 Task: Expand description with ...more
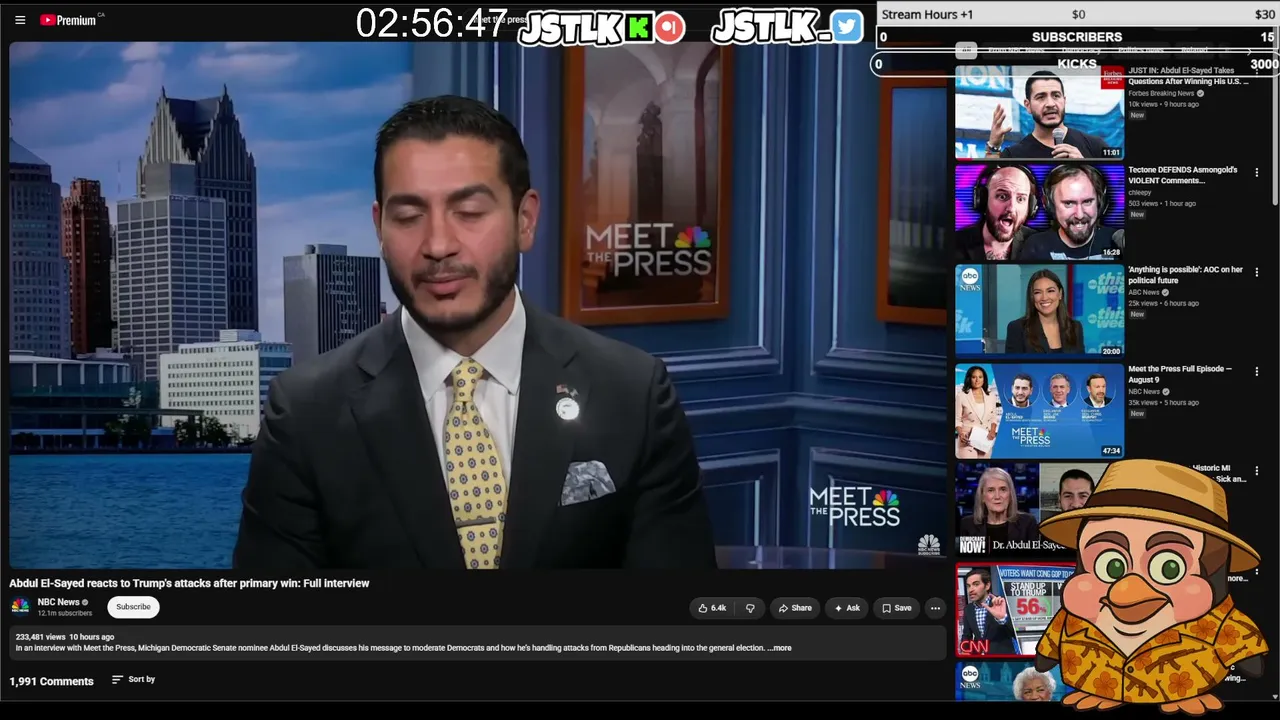(x=779, y=648)
